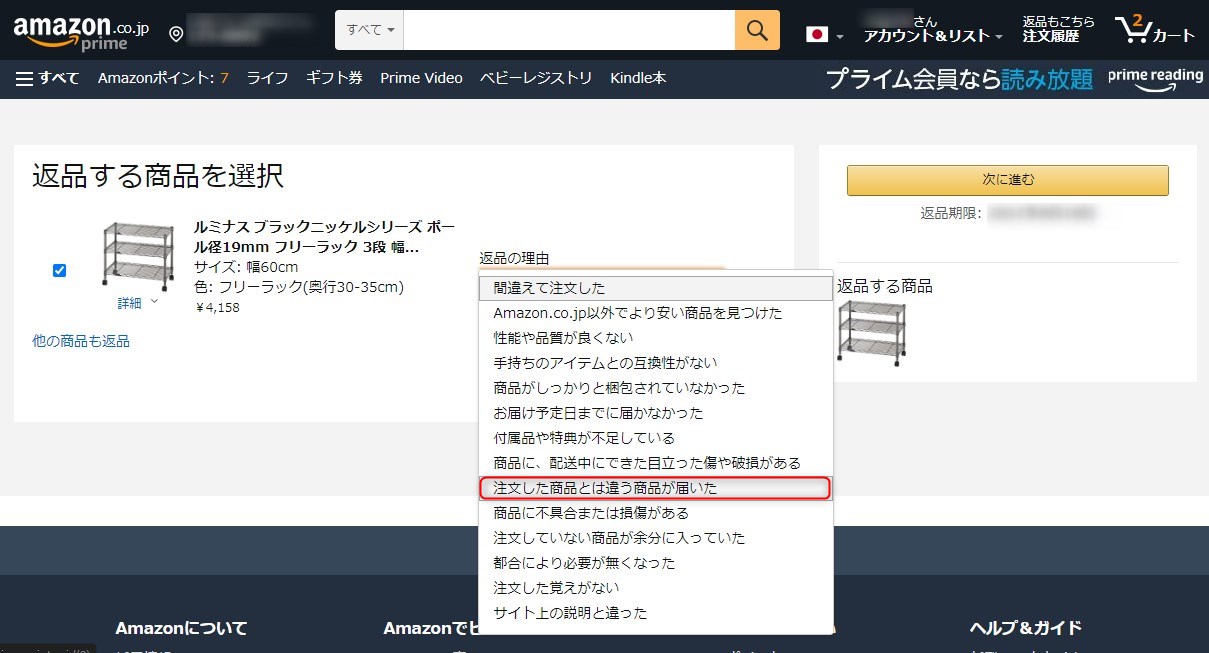This screenshot has height=653, width=1209.
Task: Select Amazon.co.jp以外でより安い商品を見つけた option
Action: click(656, 313)
